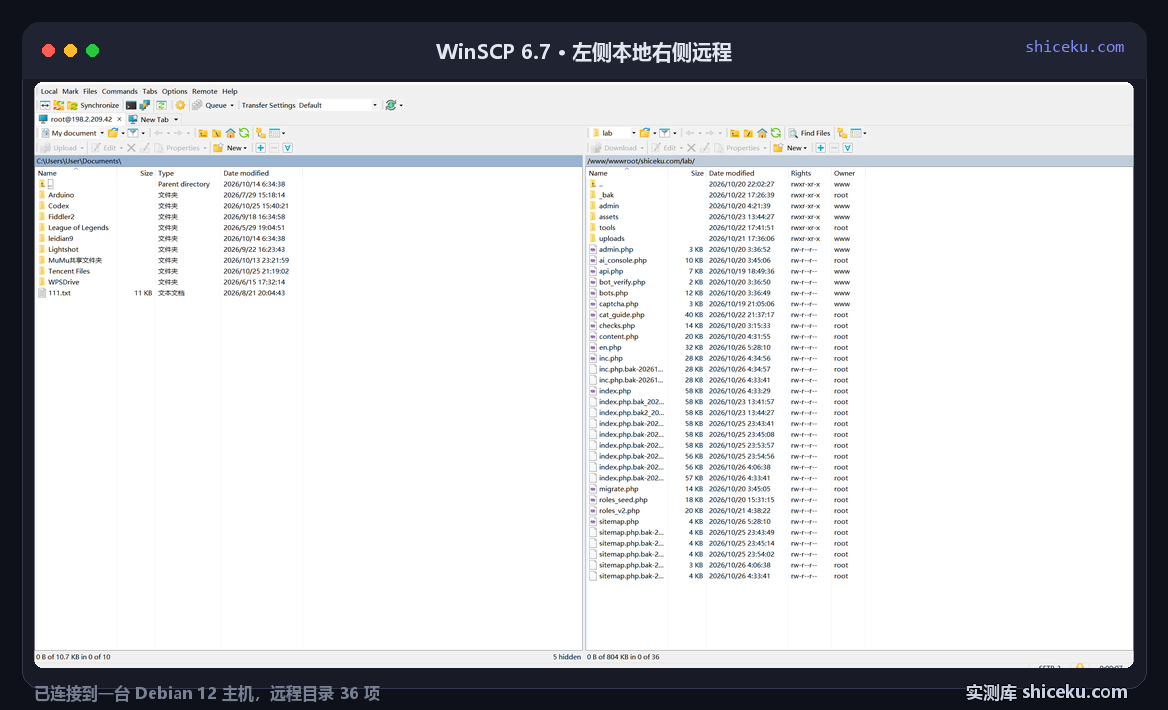Refresh the remote panel listing
The width and height of the screenshot is (1168, 710).
pyautogui.click(x=775, y=133)
